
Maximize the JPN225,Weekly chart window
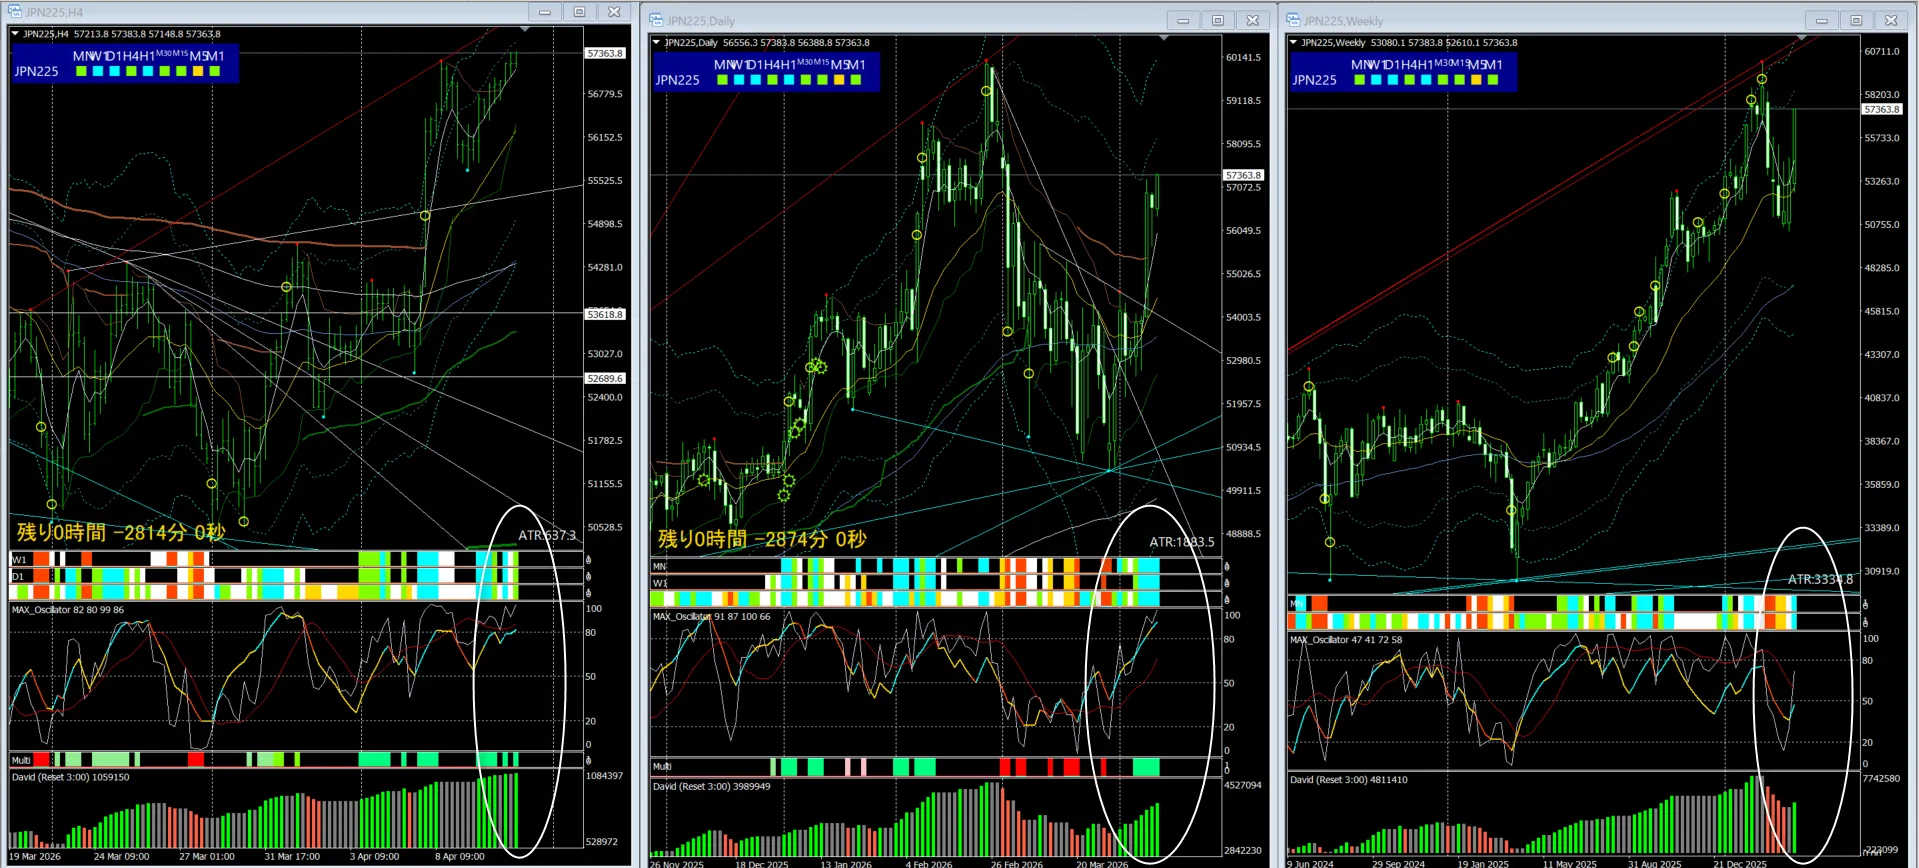point(1856,20)
